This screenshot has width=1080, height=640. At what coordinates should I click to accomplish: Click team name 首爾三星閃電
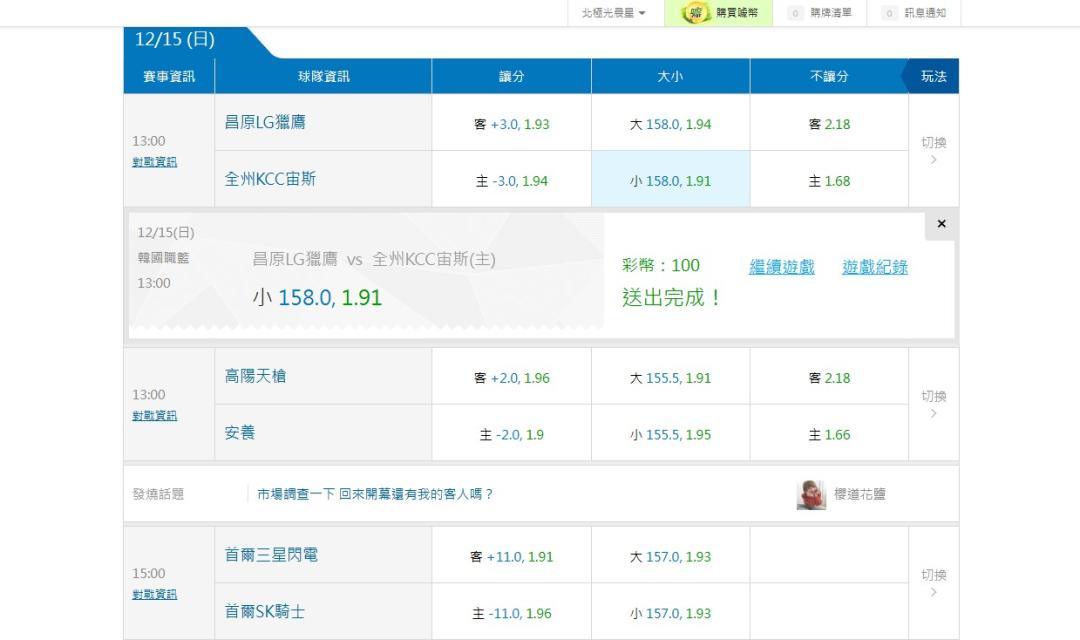click(x=271, y=555)
